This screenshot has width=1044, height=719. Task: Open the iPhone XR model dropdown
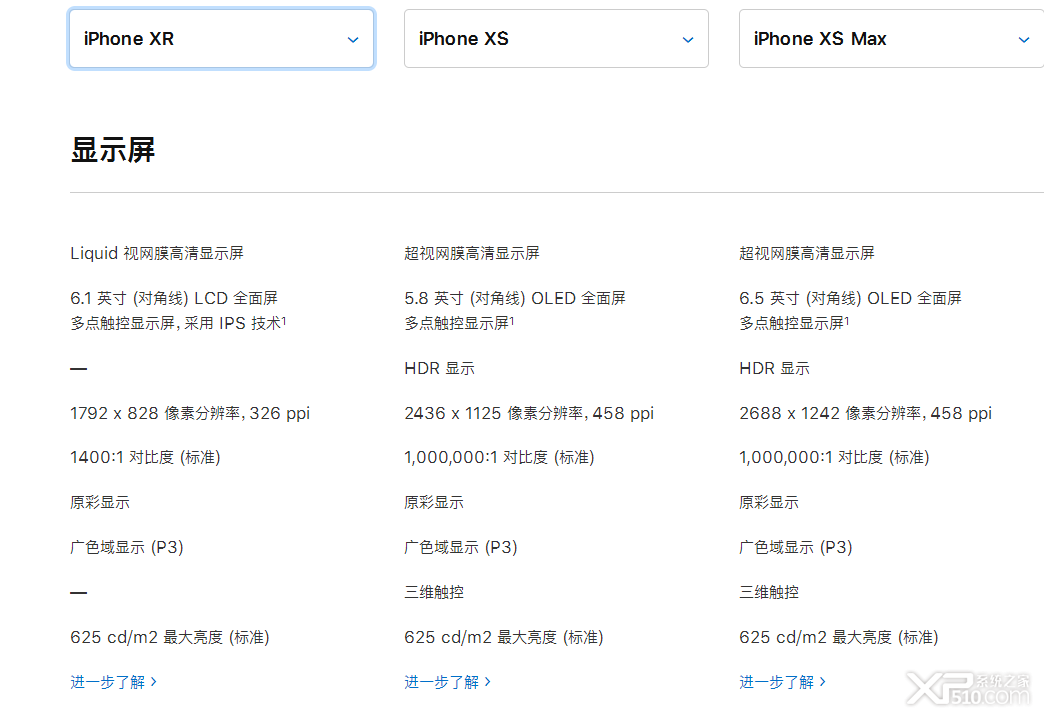coord(221,39)
